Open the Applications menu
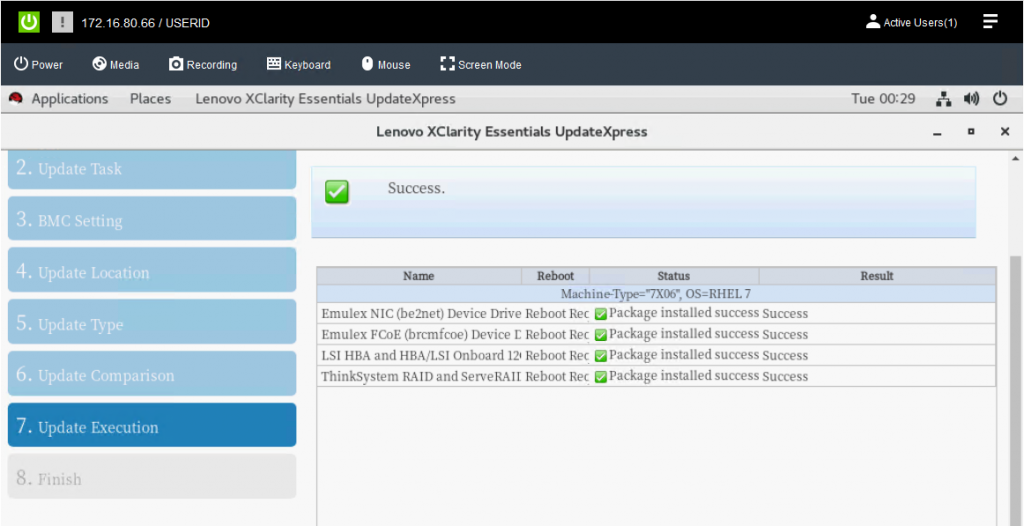 coord(70,99)
